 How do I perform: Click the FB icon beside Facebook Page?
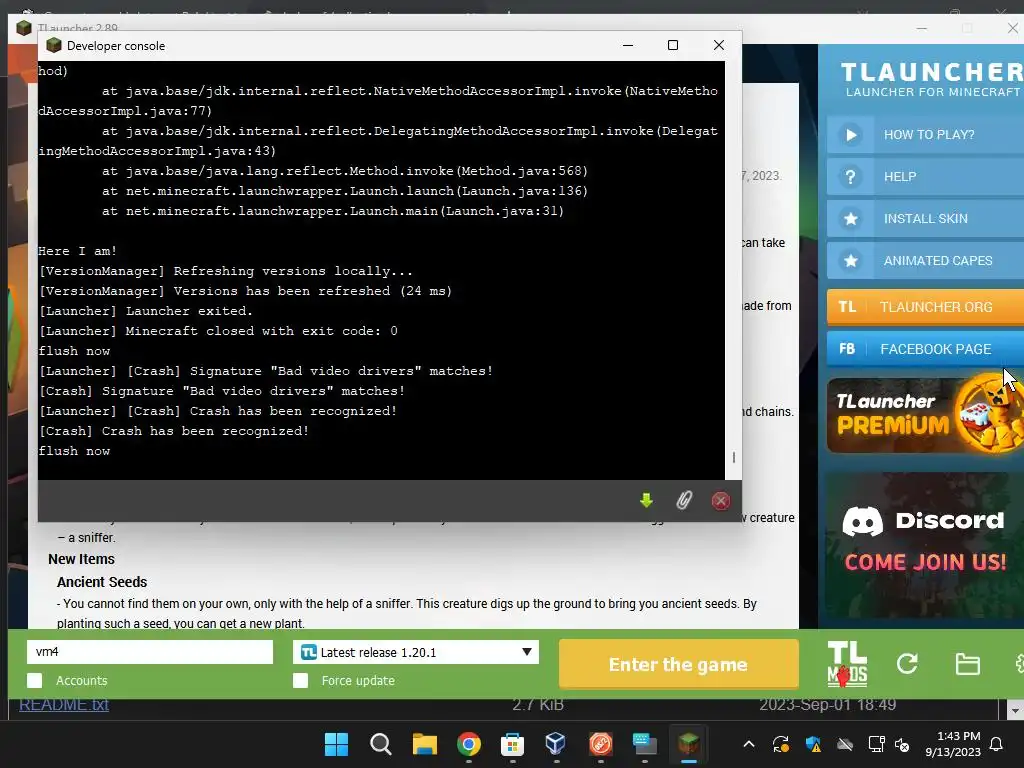(847, 349)
